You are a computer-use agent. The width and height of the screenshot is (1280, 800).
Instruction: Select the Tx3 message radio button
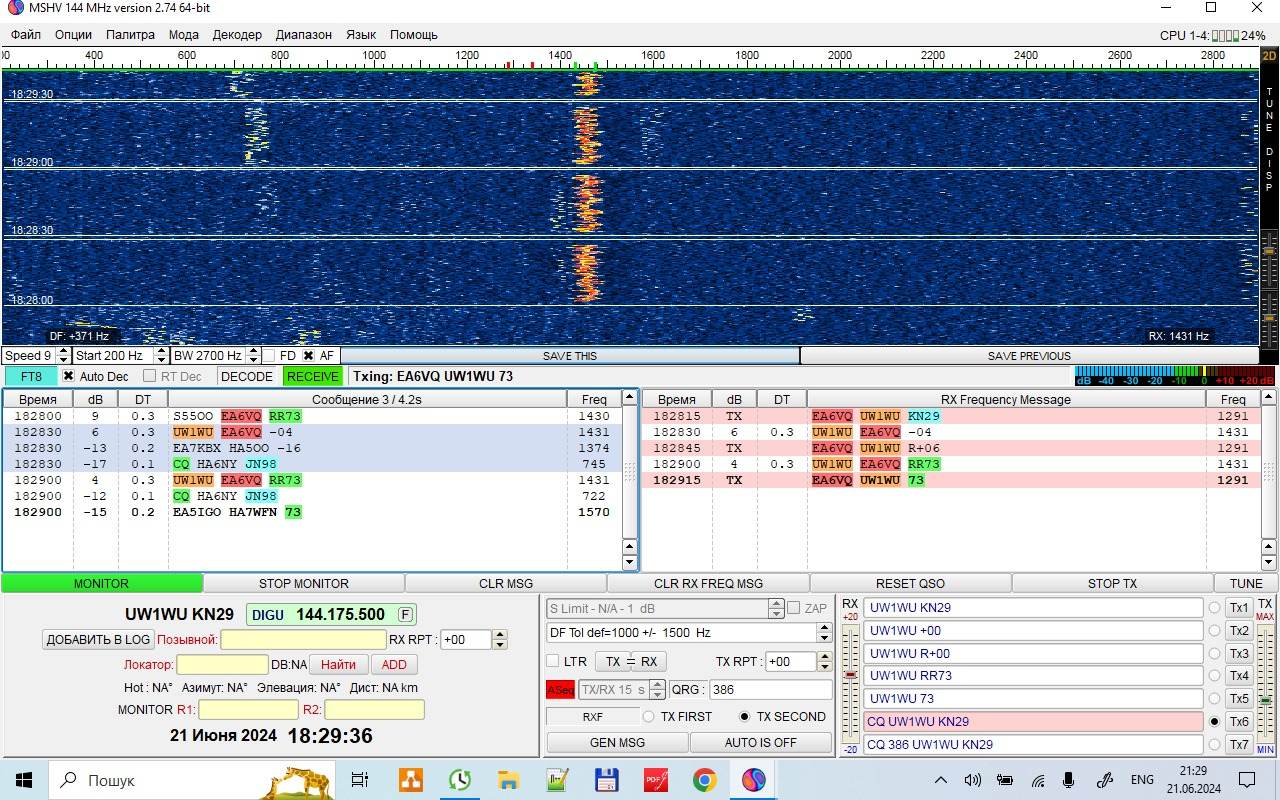click(1215, 654)
